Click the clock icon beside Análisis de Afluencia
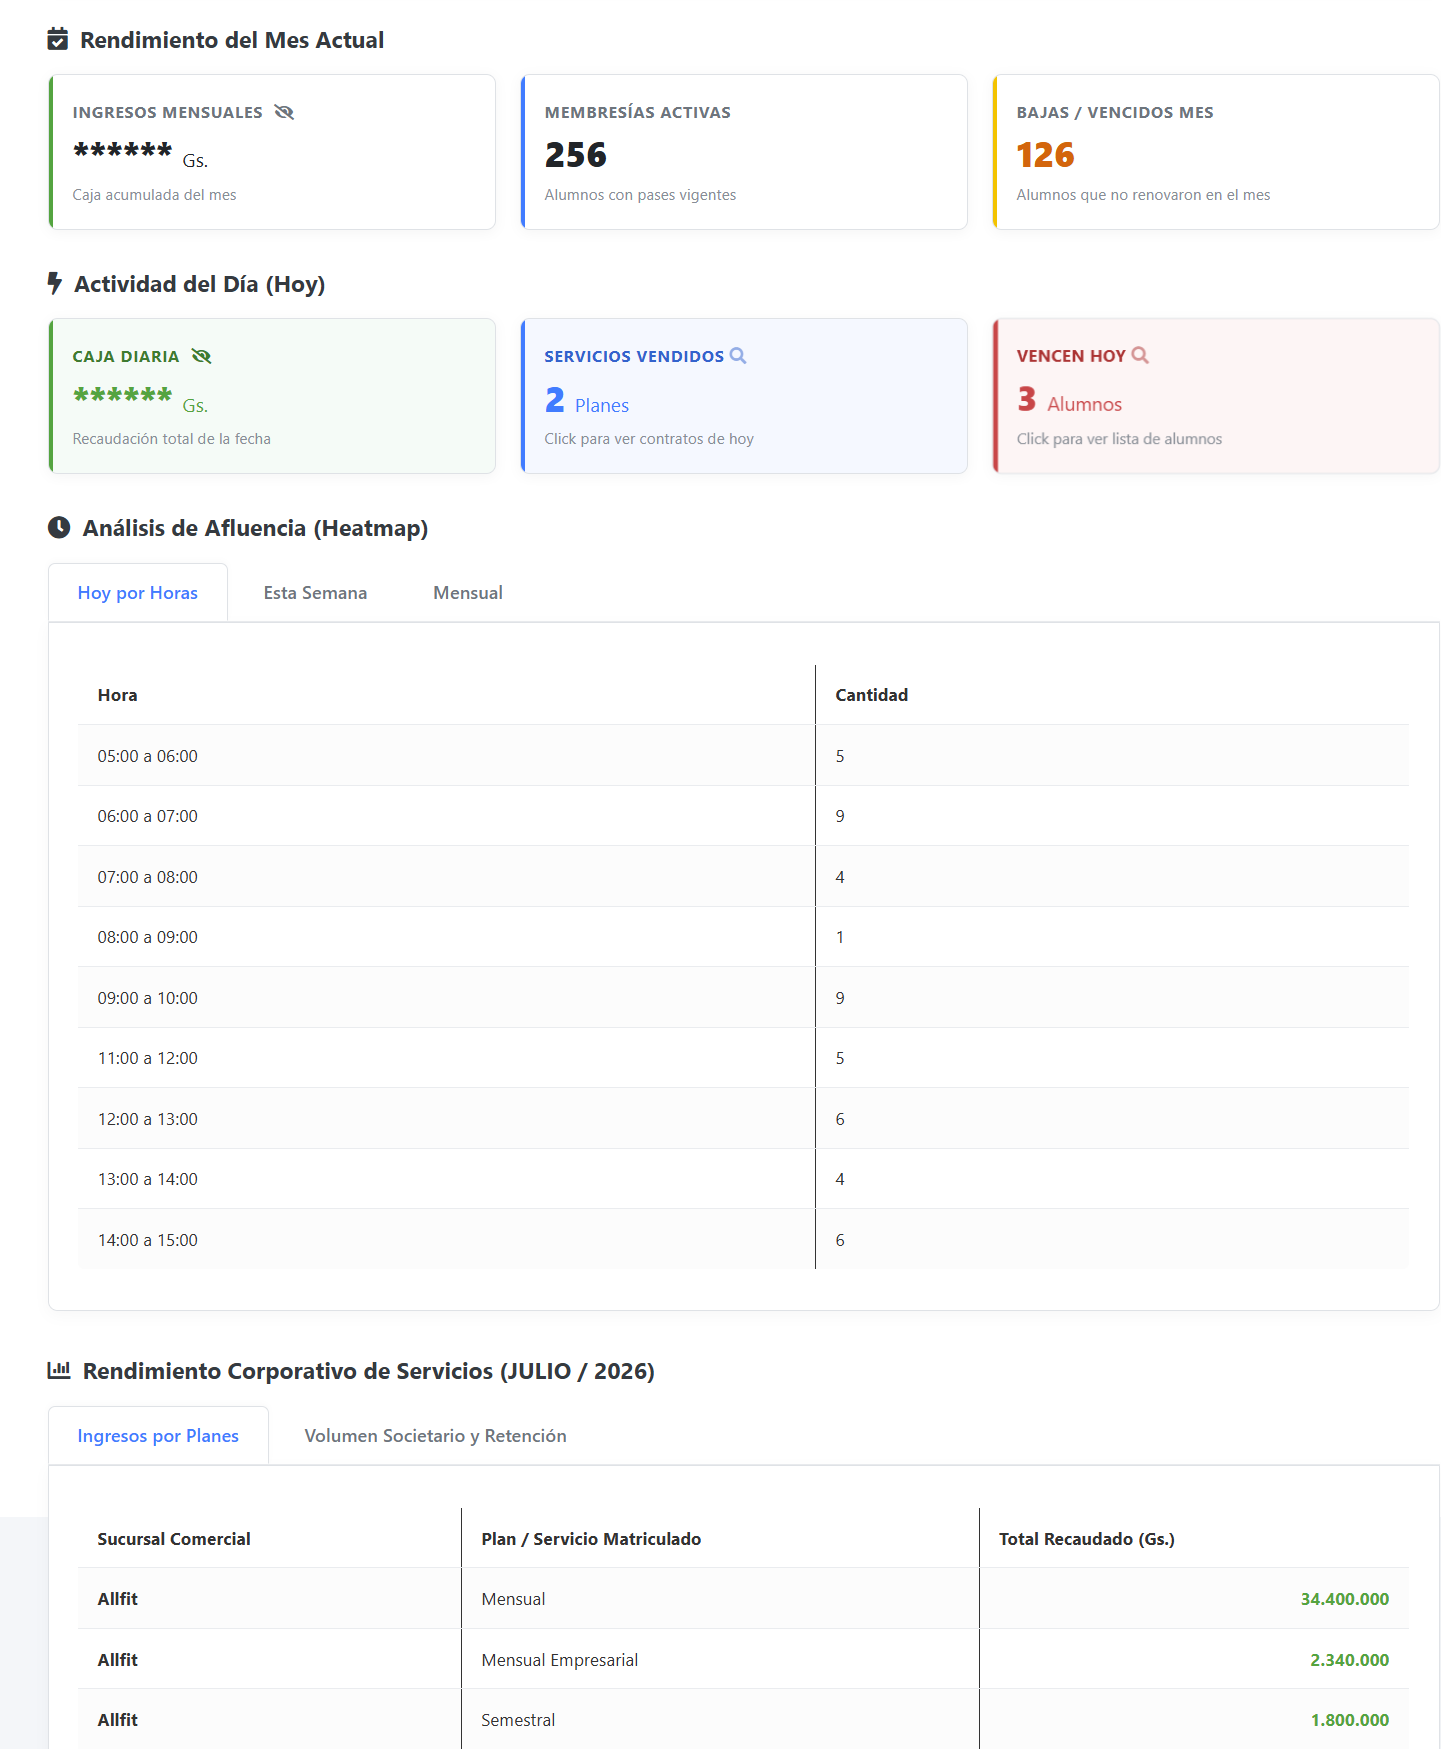 click(59, 527)
